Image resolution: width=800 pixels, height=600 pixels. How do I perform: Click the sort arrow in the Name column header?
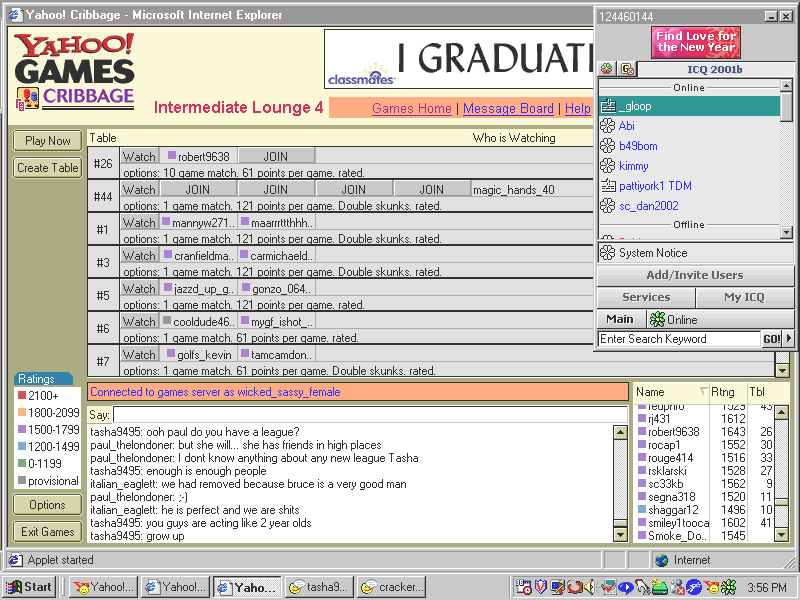[x=703, y=391]
